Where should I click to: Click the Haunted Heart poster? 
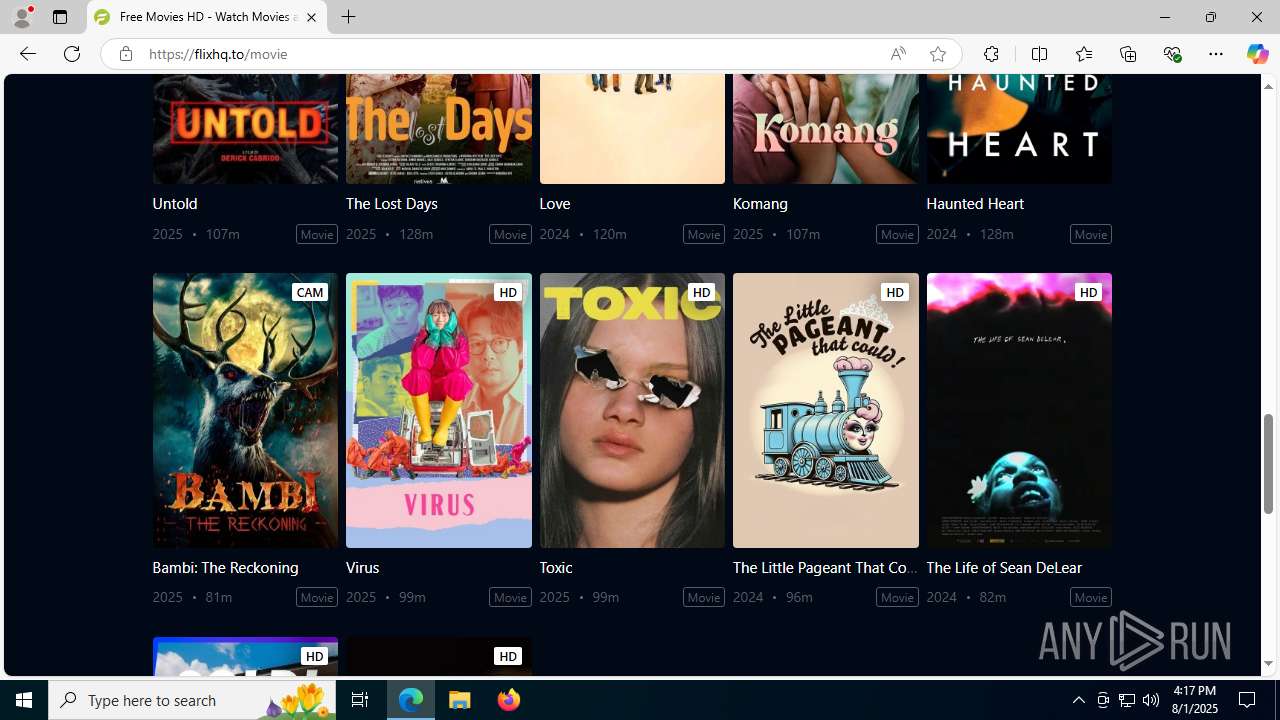pyautogui.click(x=1019, y=129)
